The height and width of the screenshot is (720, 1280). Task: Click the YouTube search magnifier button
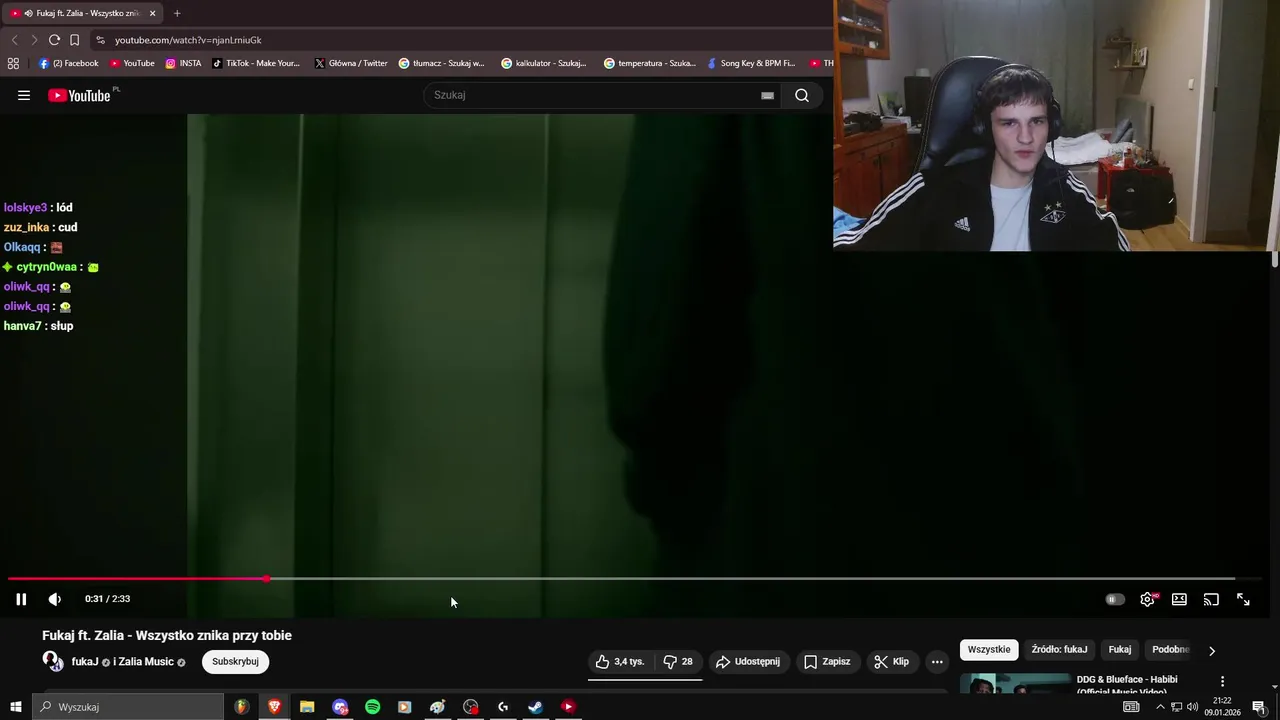pos(802,96)
